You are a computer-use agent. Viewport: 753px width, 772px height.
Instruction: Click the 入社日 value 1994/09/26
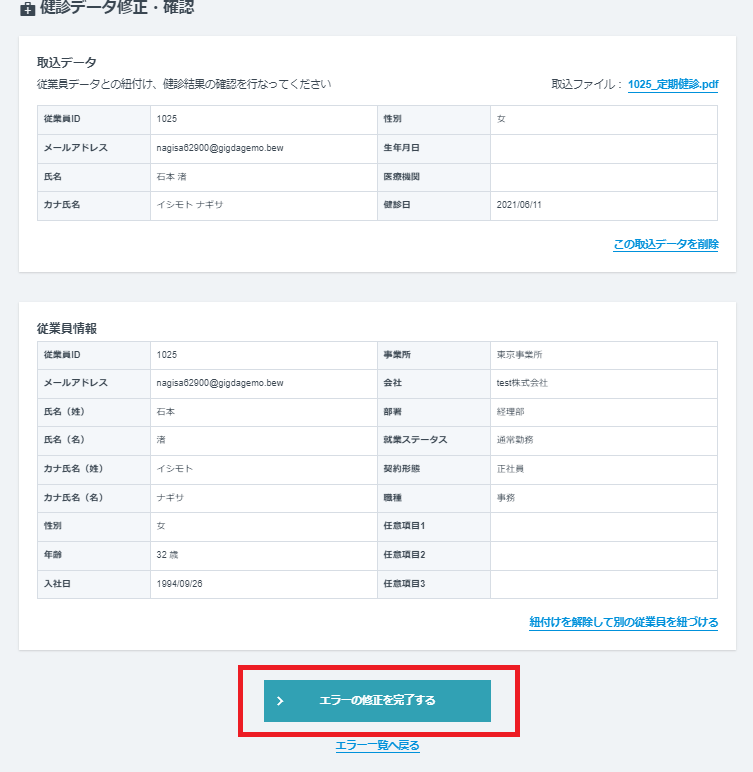coord(179,584)
